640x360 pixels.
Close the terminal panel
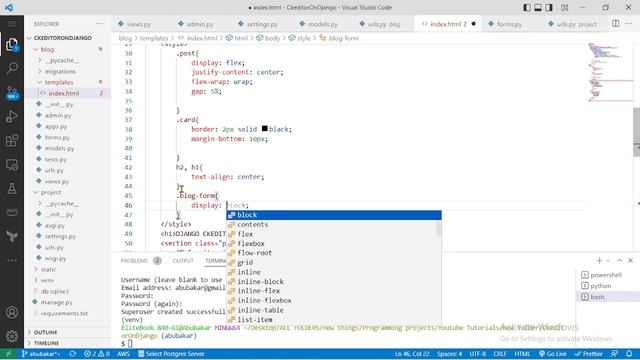pos(630,260)
